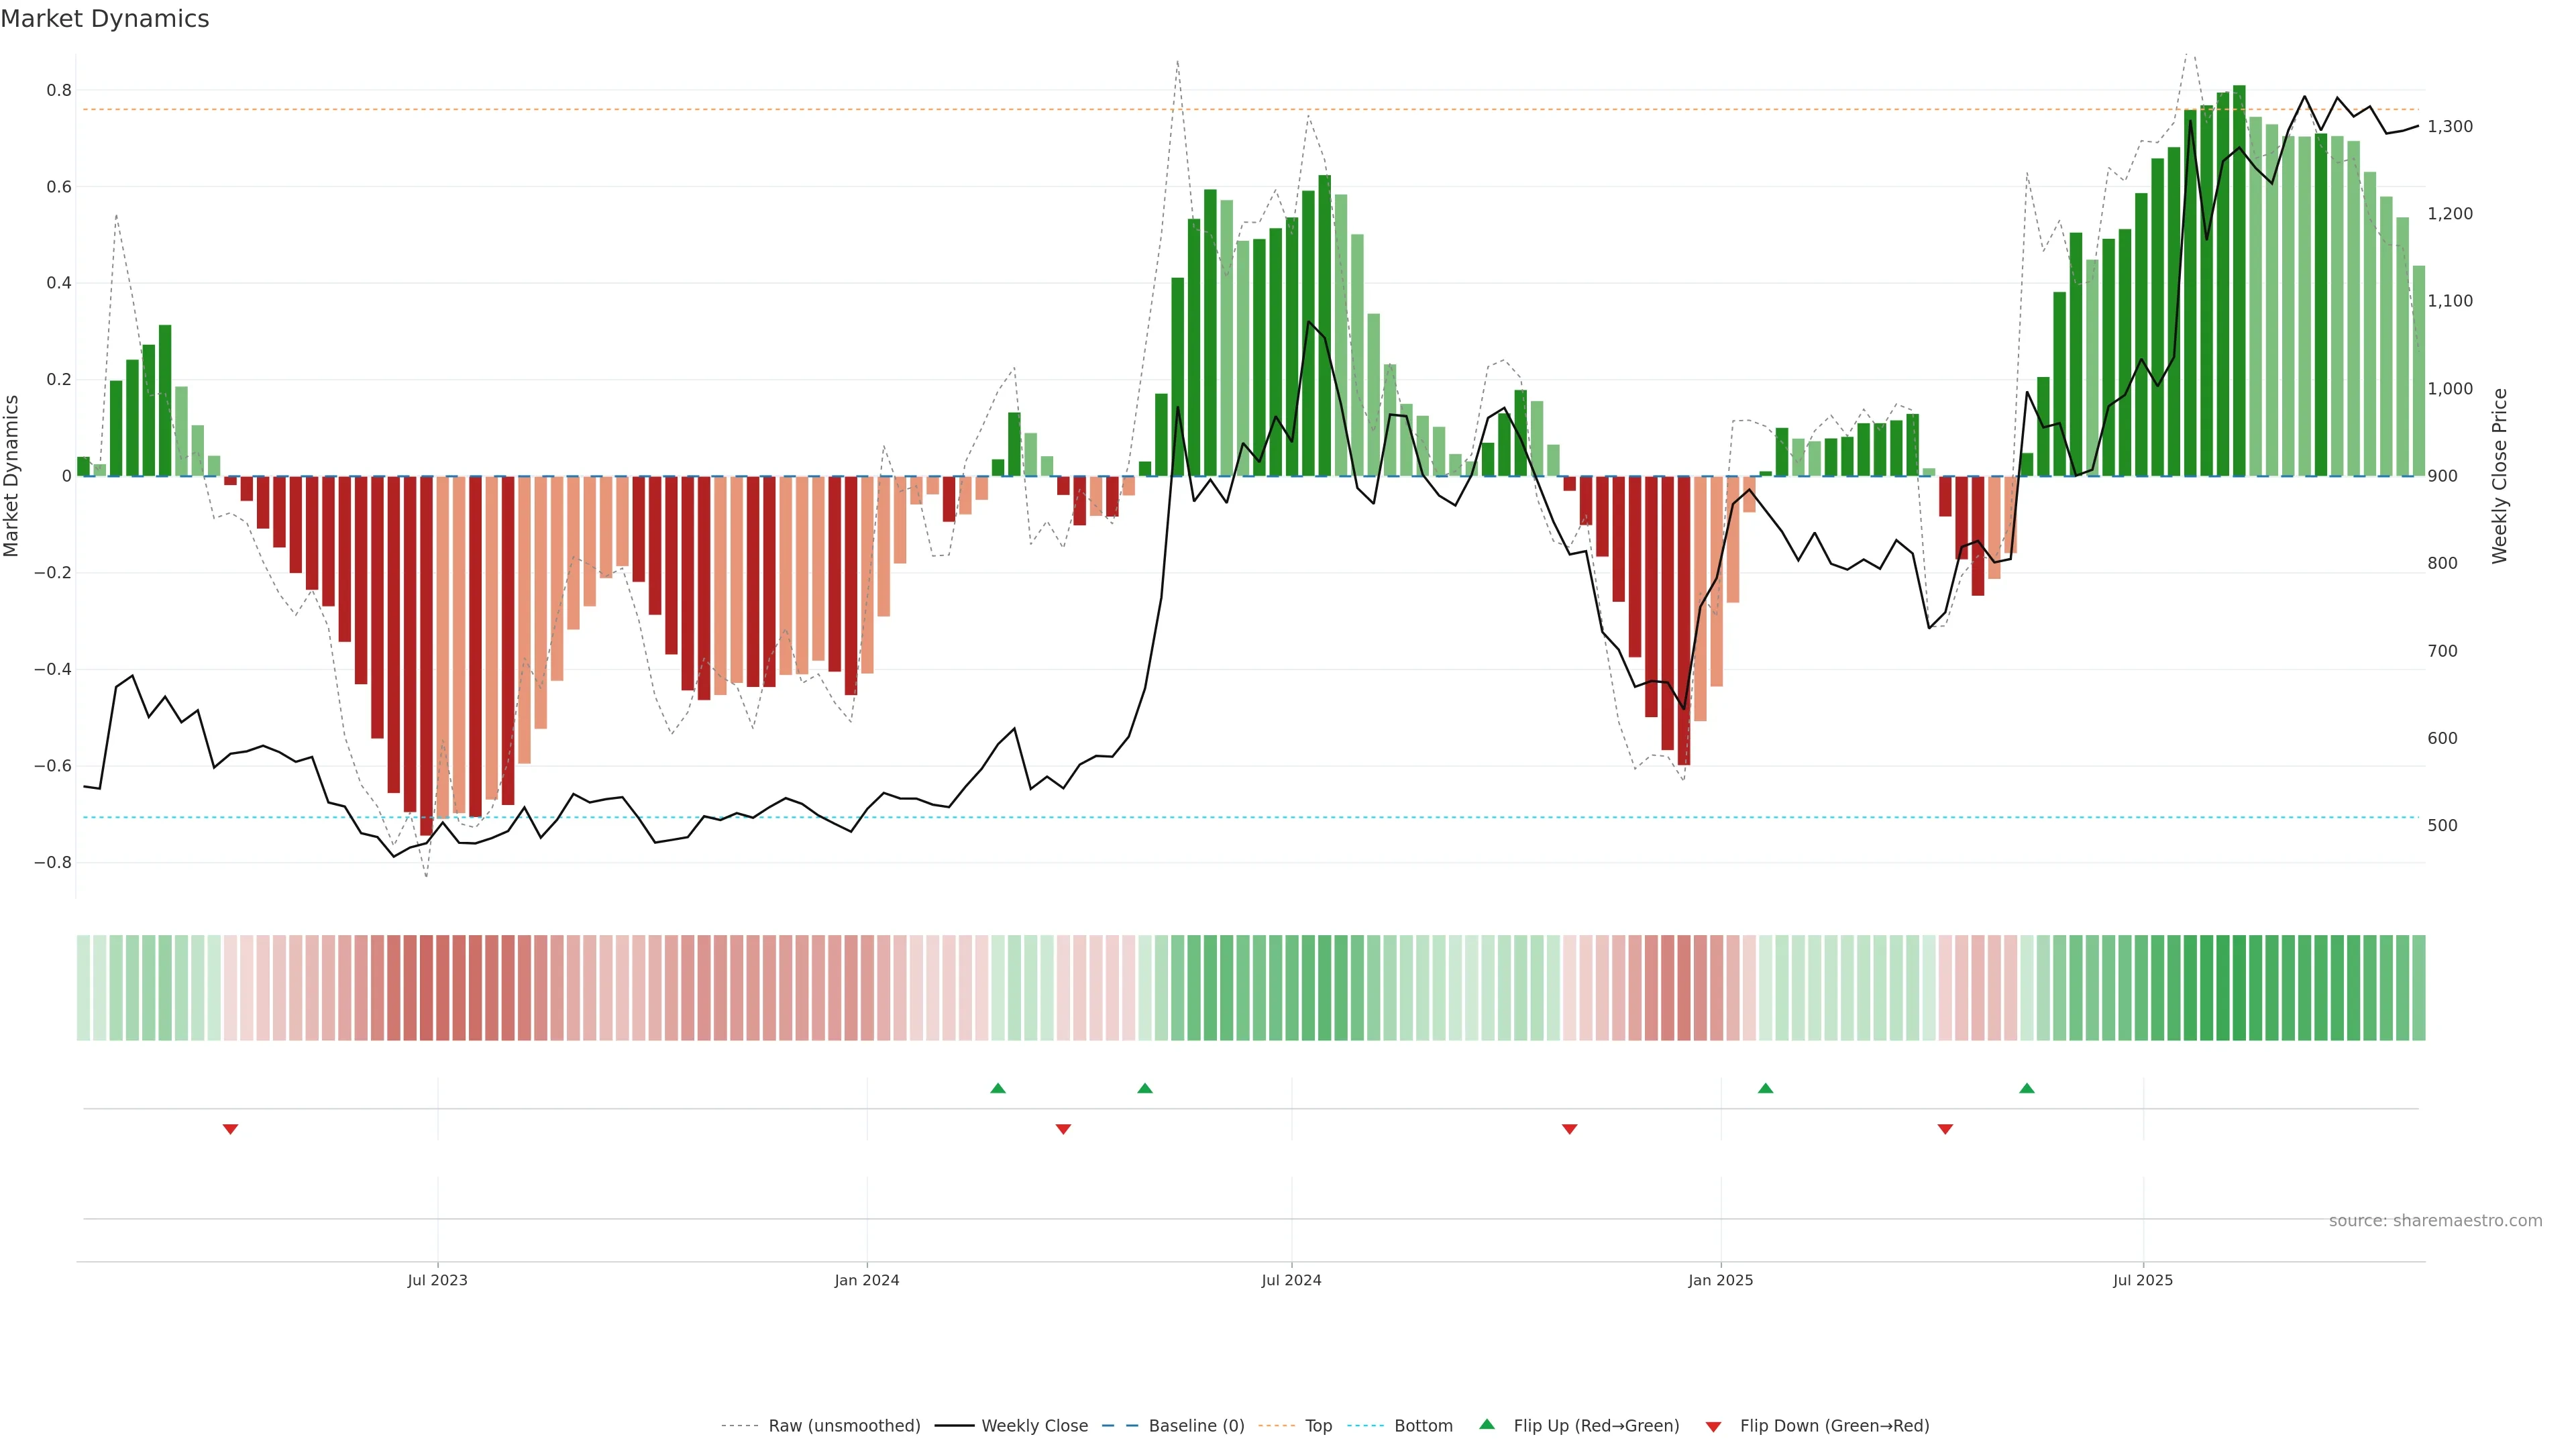Screen dimensions: 2576x1449
Task: Click the Market Dynamics chart title
Action: [105, 19]
